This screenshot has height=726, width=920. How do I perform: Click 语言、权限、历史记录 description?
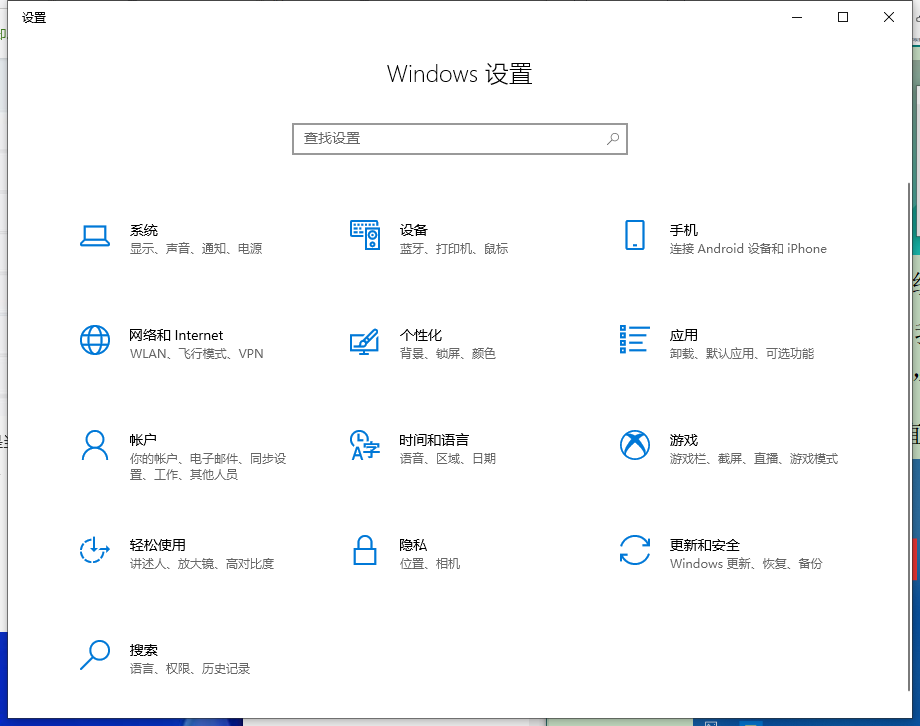(190, 669)
